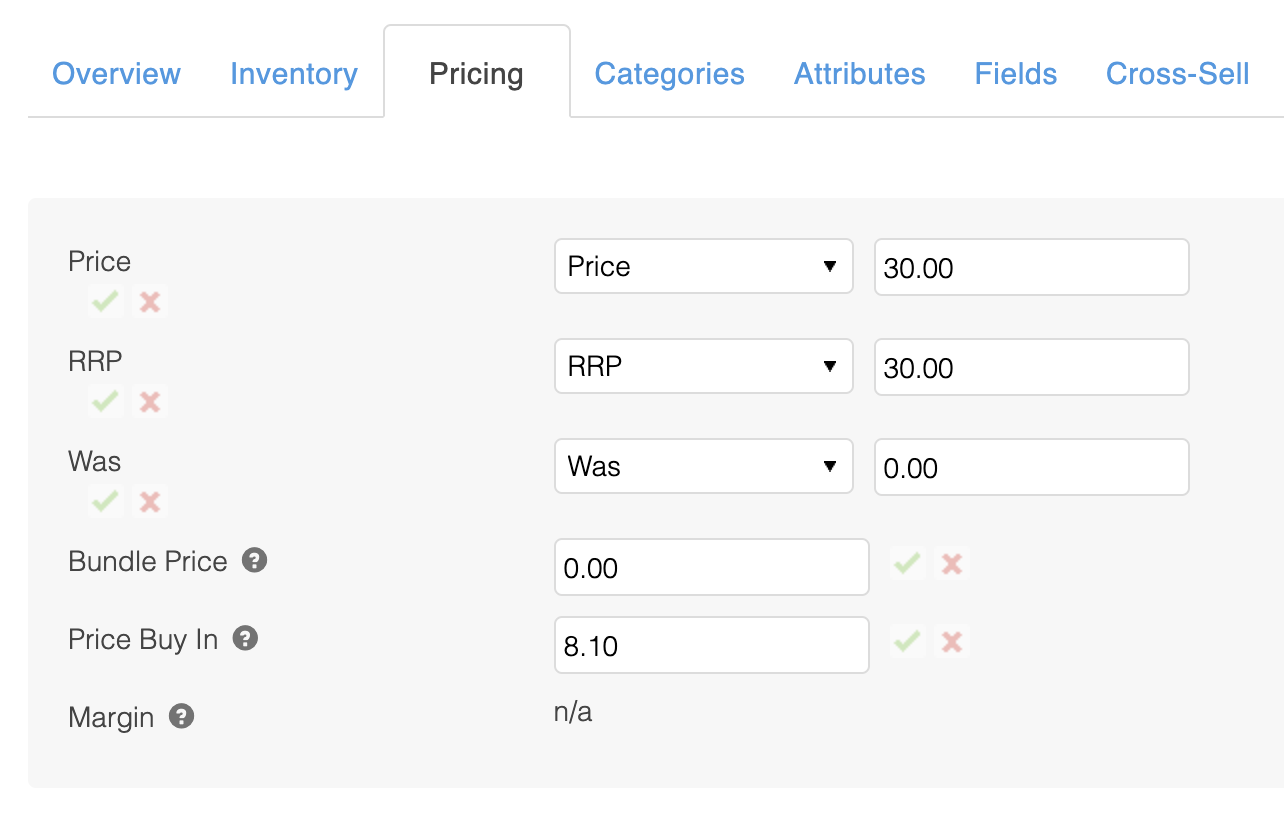Click the green checkmark beside Bundle Price
The width and height of the screenshot is (1284, 820).
pyautogui.click(x=907, y=564)
